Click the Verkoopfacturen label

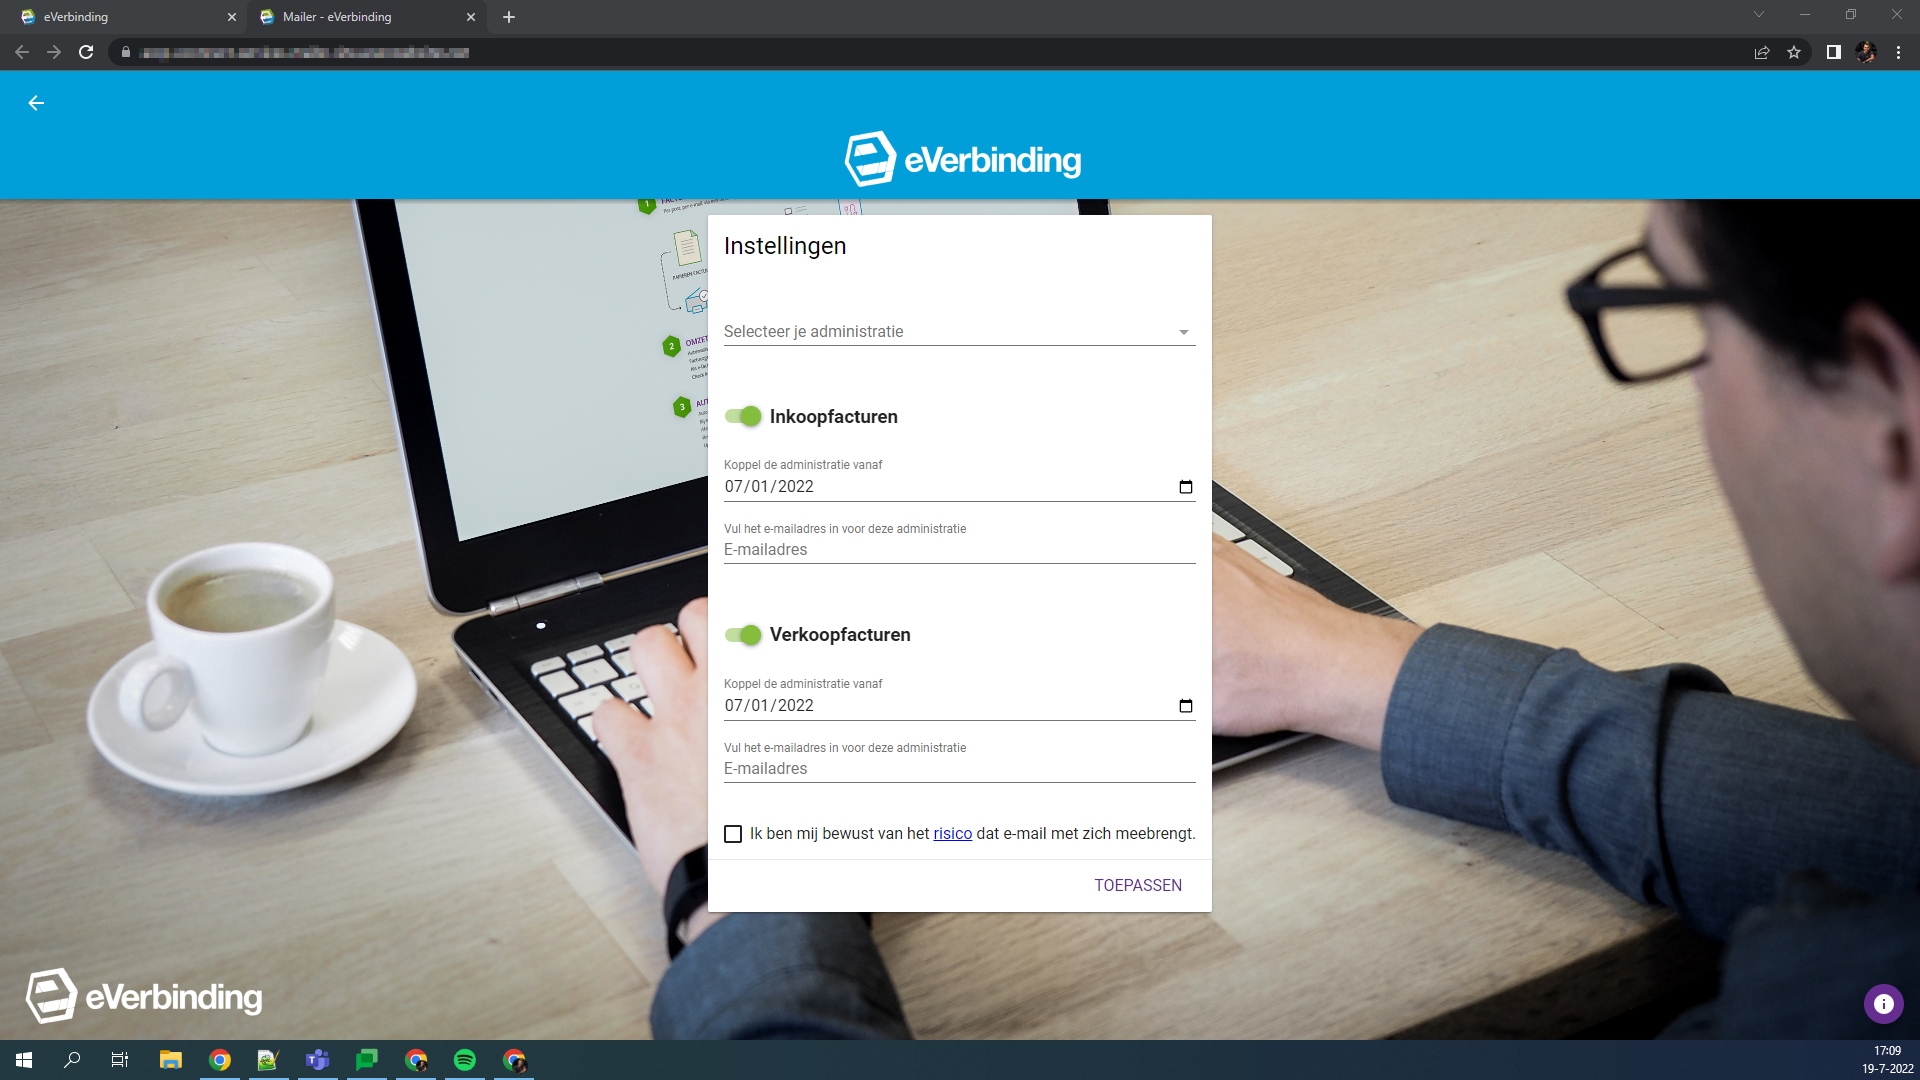[840, 635]
